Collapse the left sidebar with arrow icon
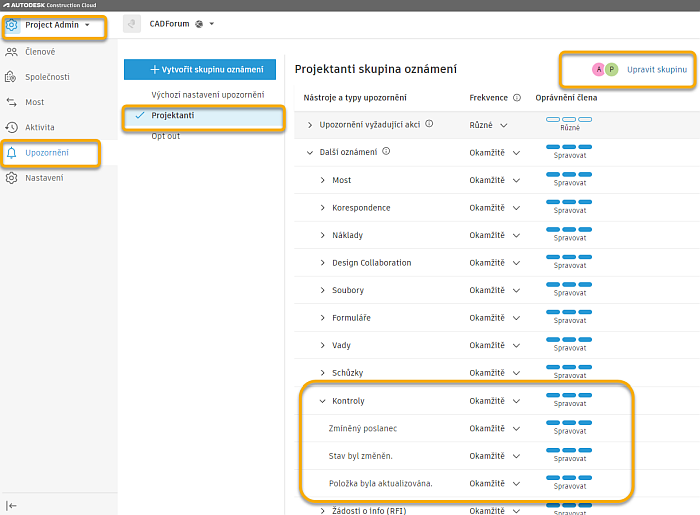The width and height of the screenshot is (700, 515). [12, 505]
